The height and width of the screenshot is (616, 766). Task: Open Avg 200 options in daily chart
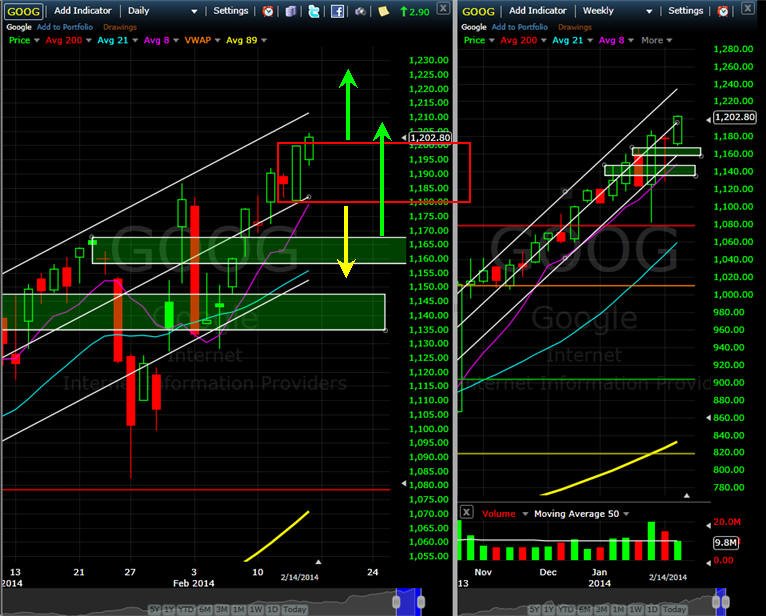click(x=88, y=41)
